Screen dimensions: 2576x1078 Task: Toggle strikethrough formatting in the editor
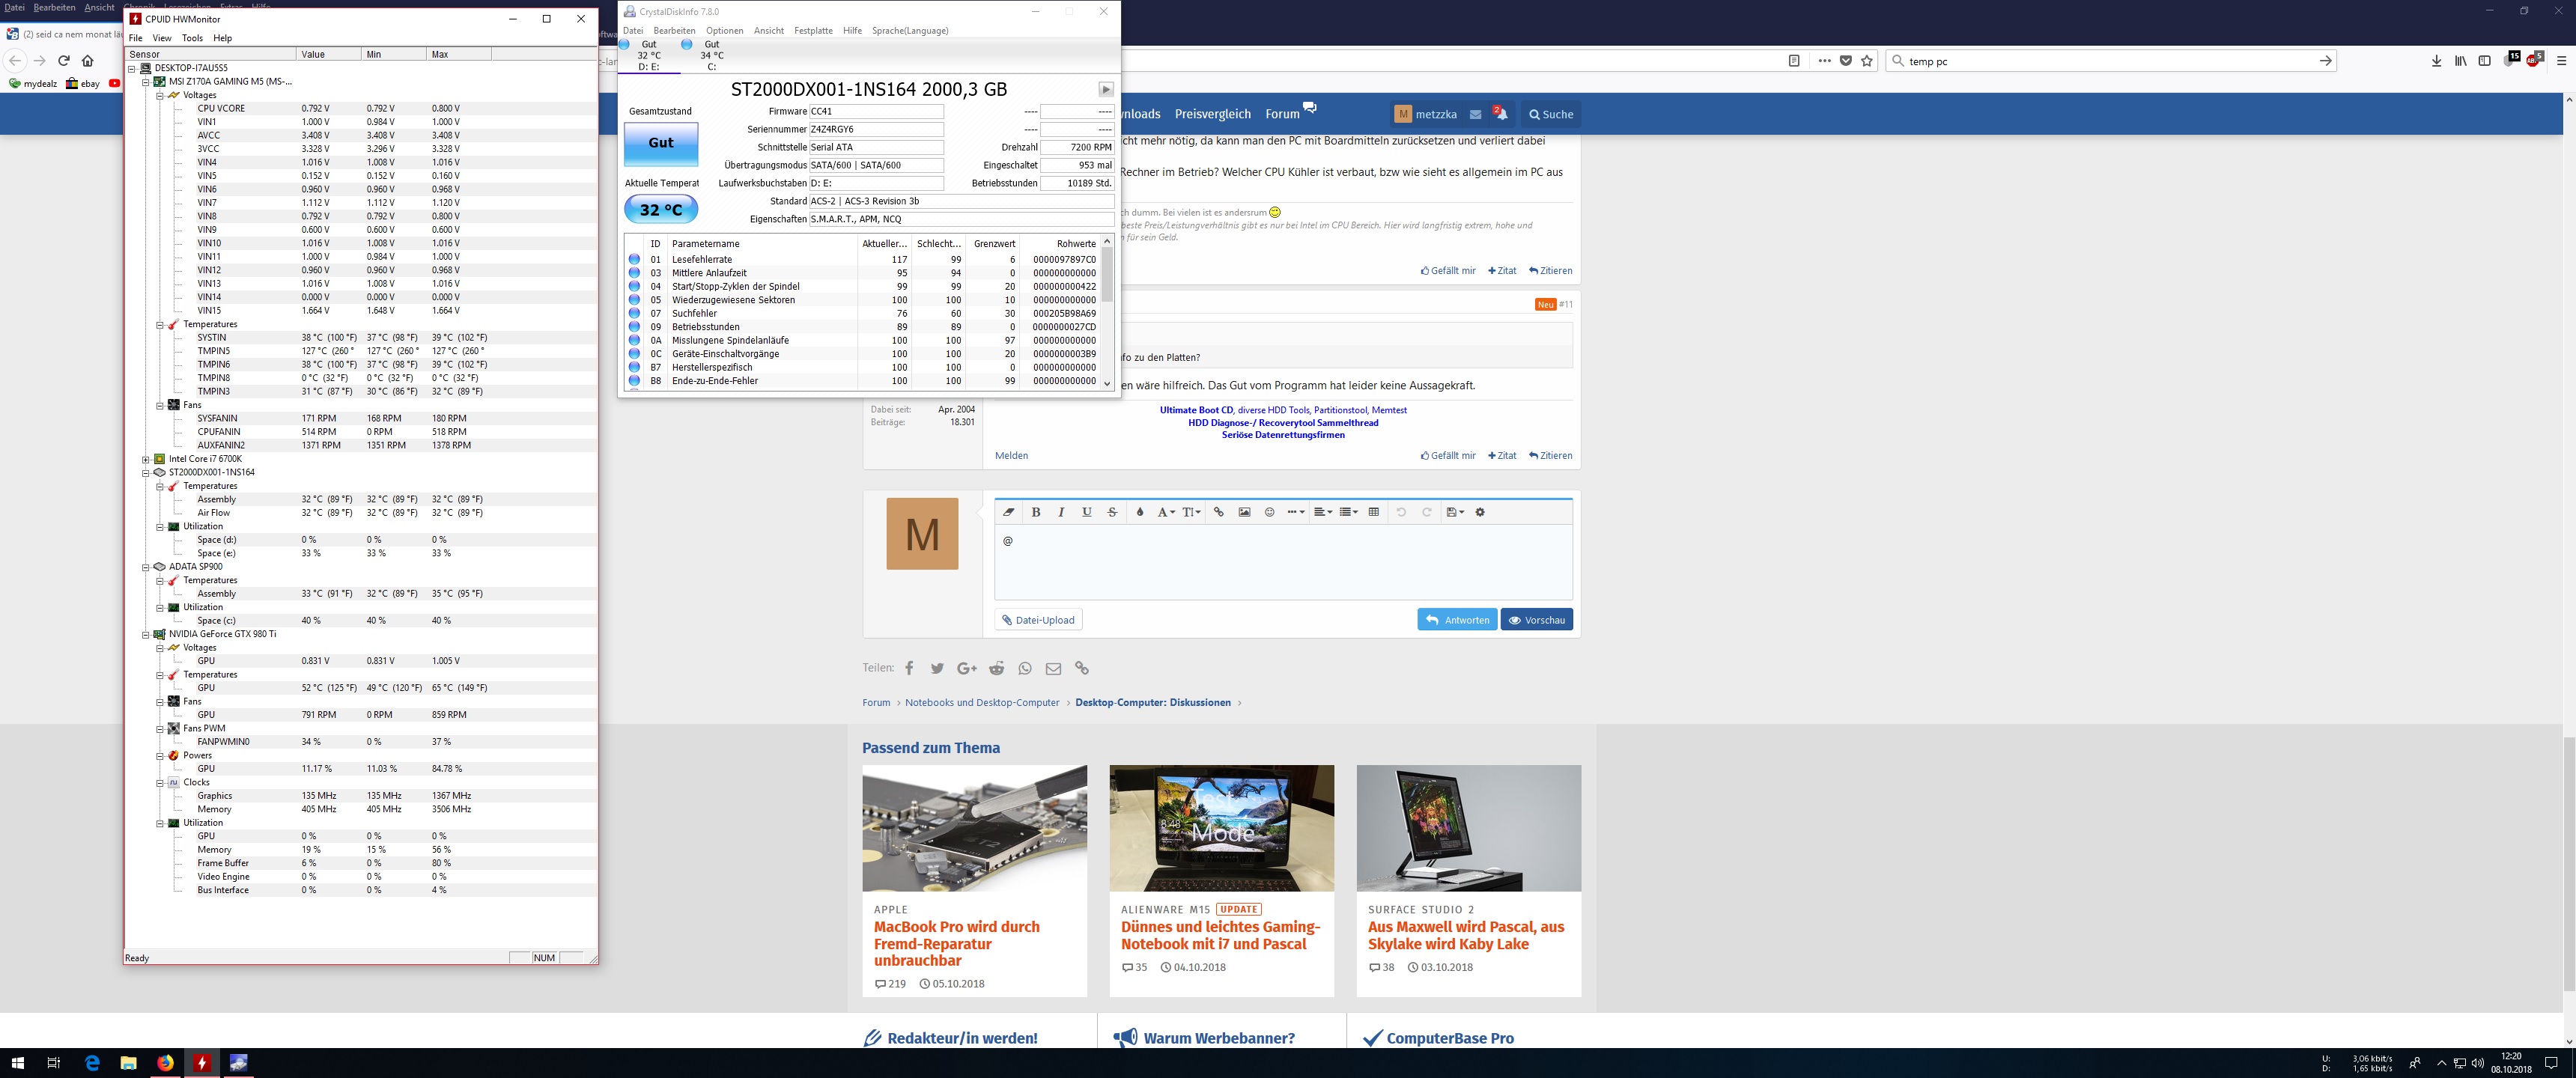pos(1112,512)
